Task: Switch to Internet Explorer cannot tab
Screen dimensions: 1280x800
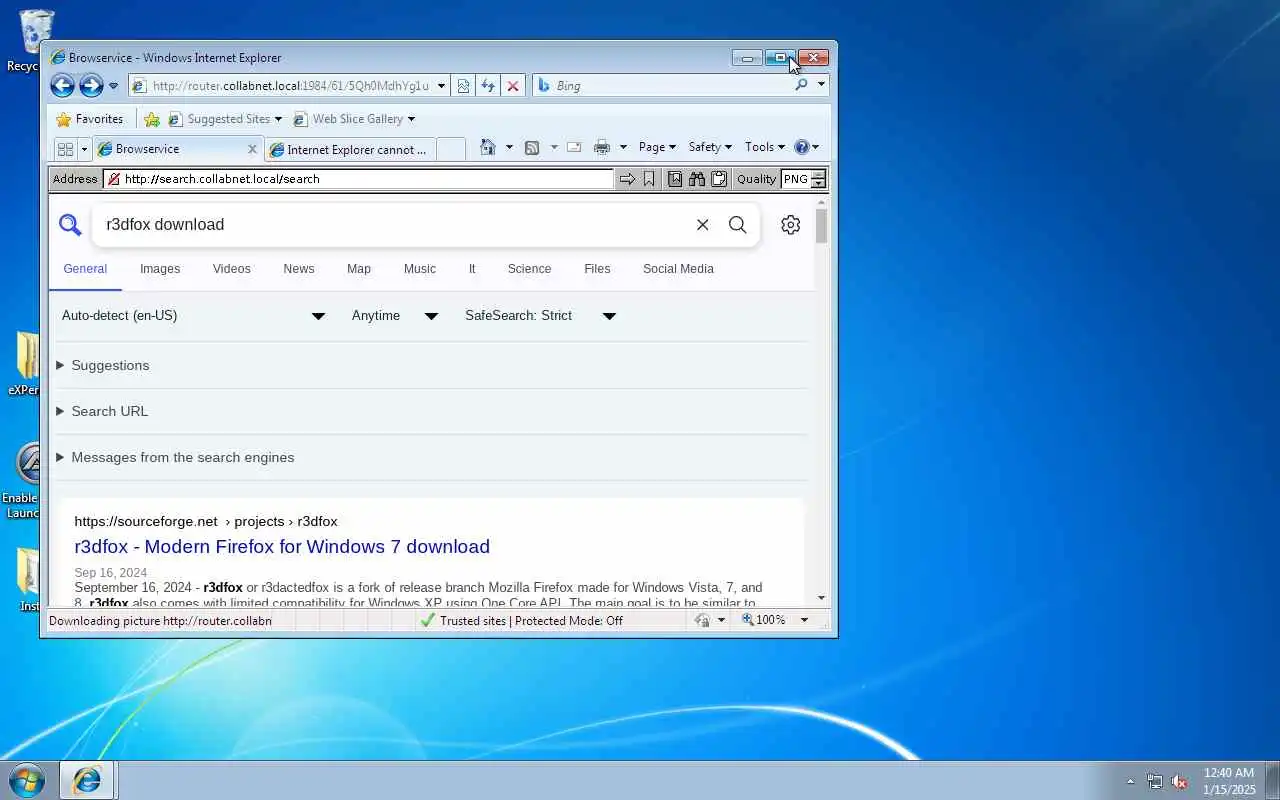Action: click(349, 150)
